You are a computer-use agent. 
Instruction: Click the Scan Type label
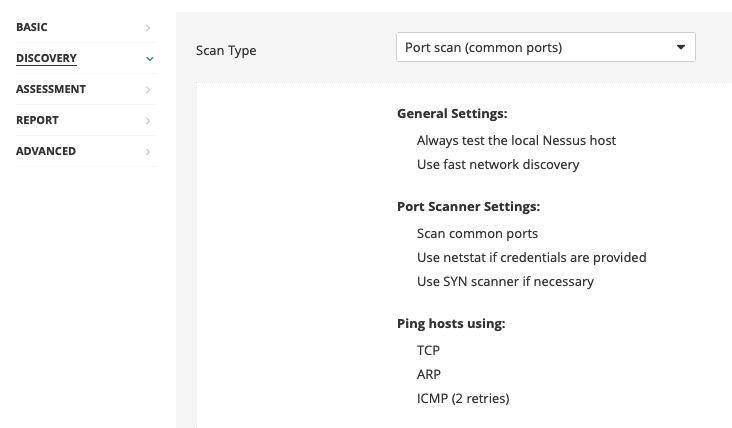point(226,50)
